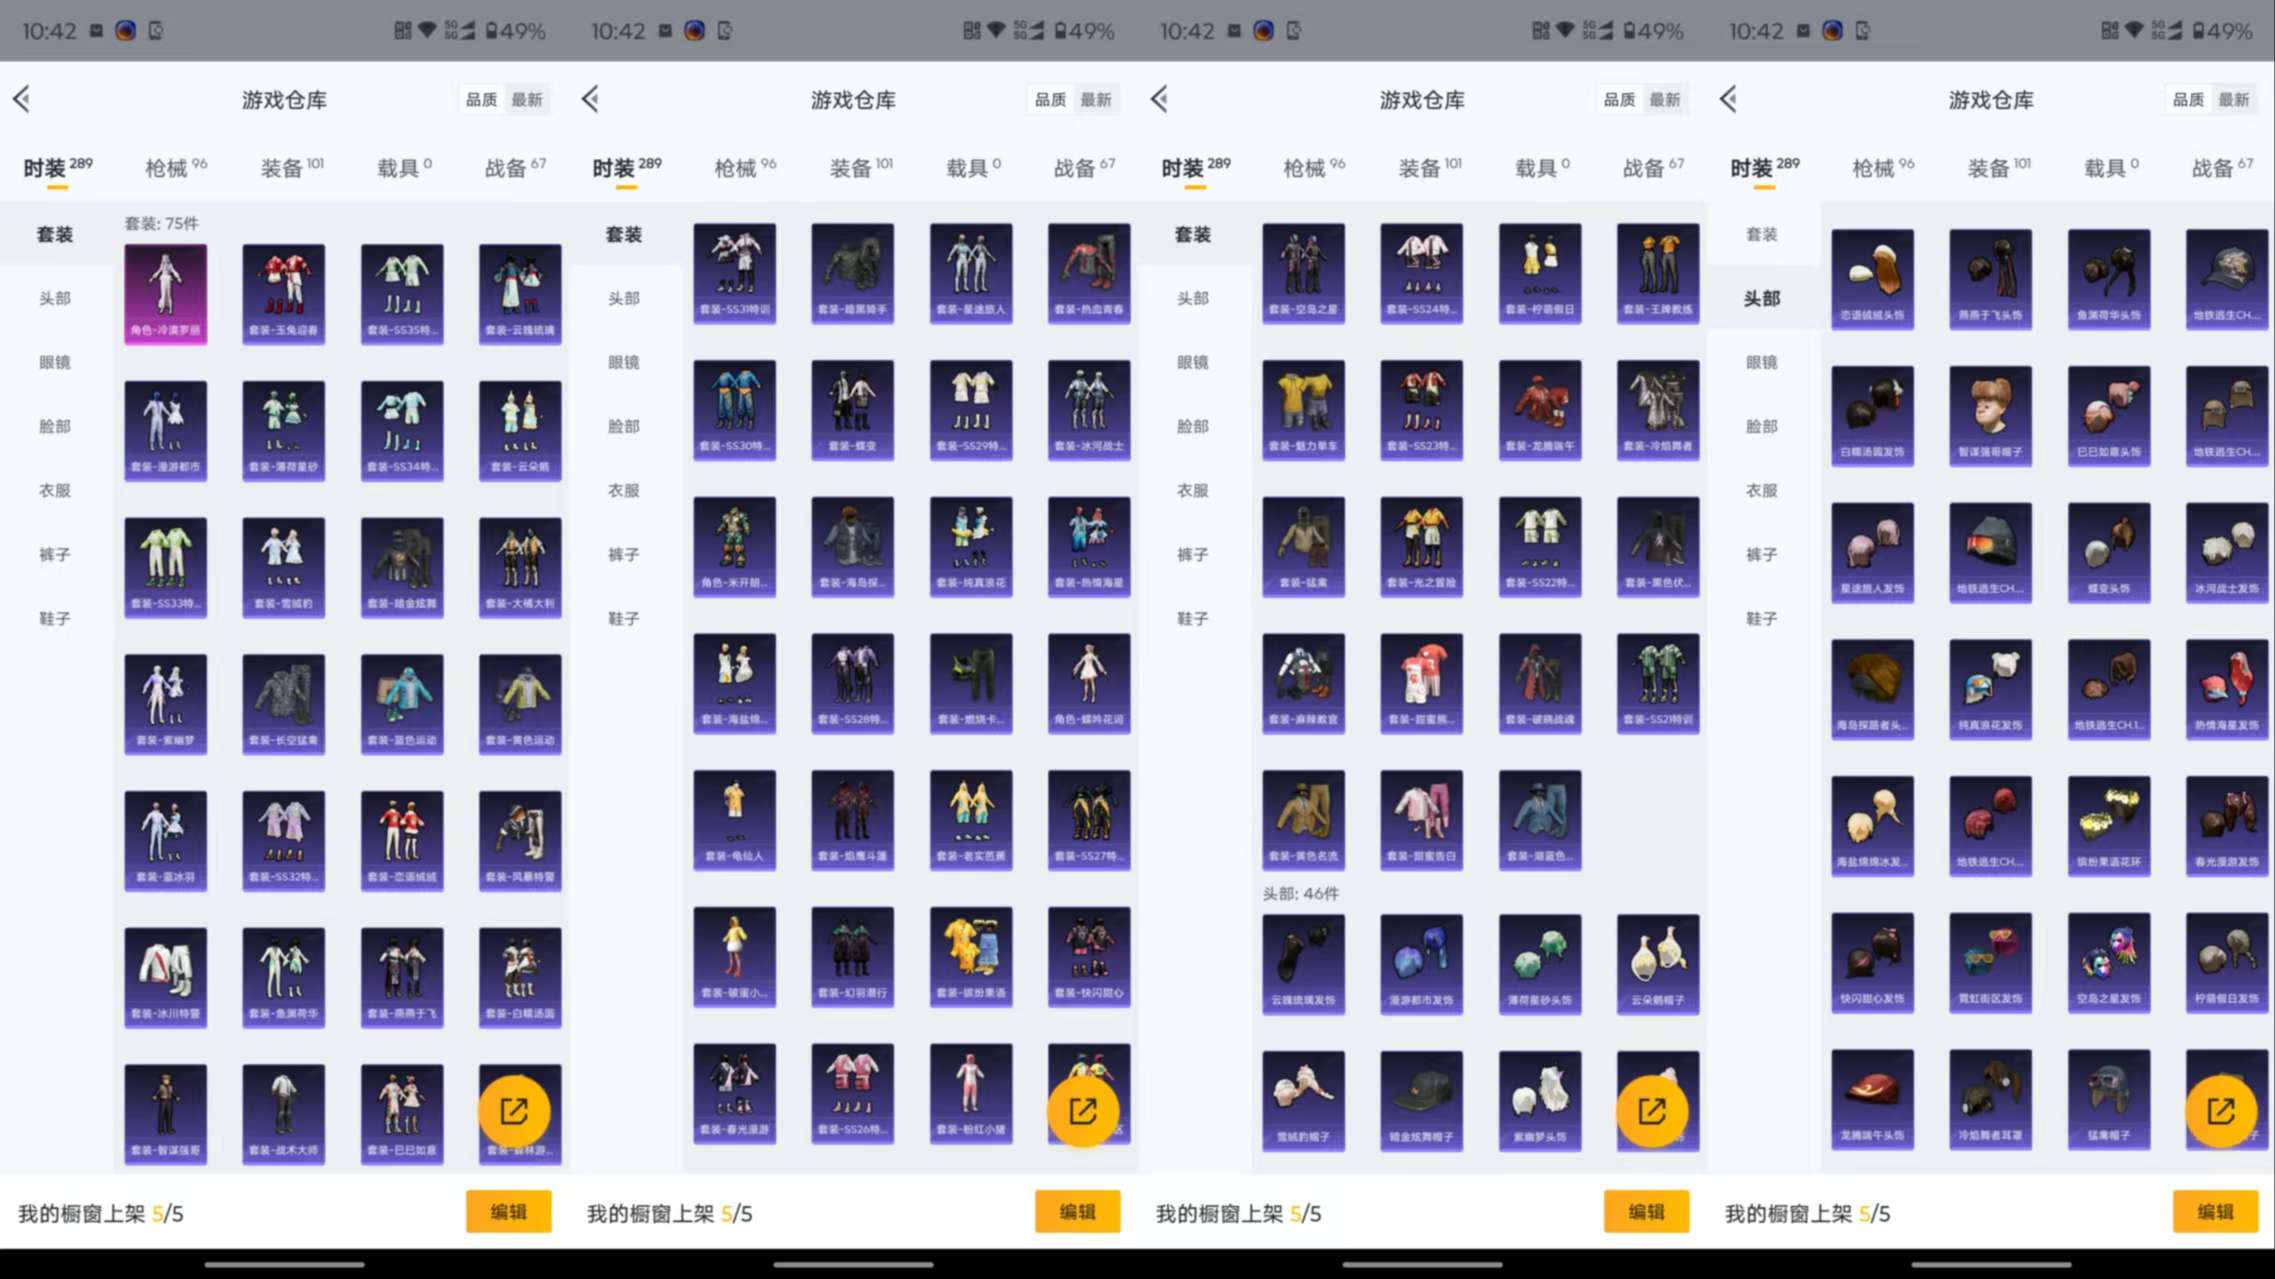Select the 套装-黄色运动 outfit

coord(519,703)
